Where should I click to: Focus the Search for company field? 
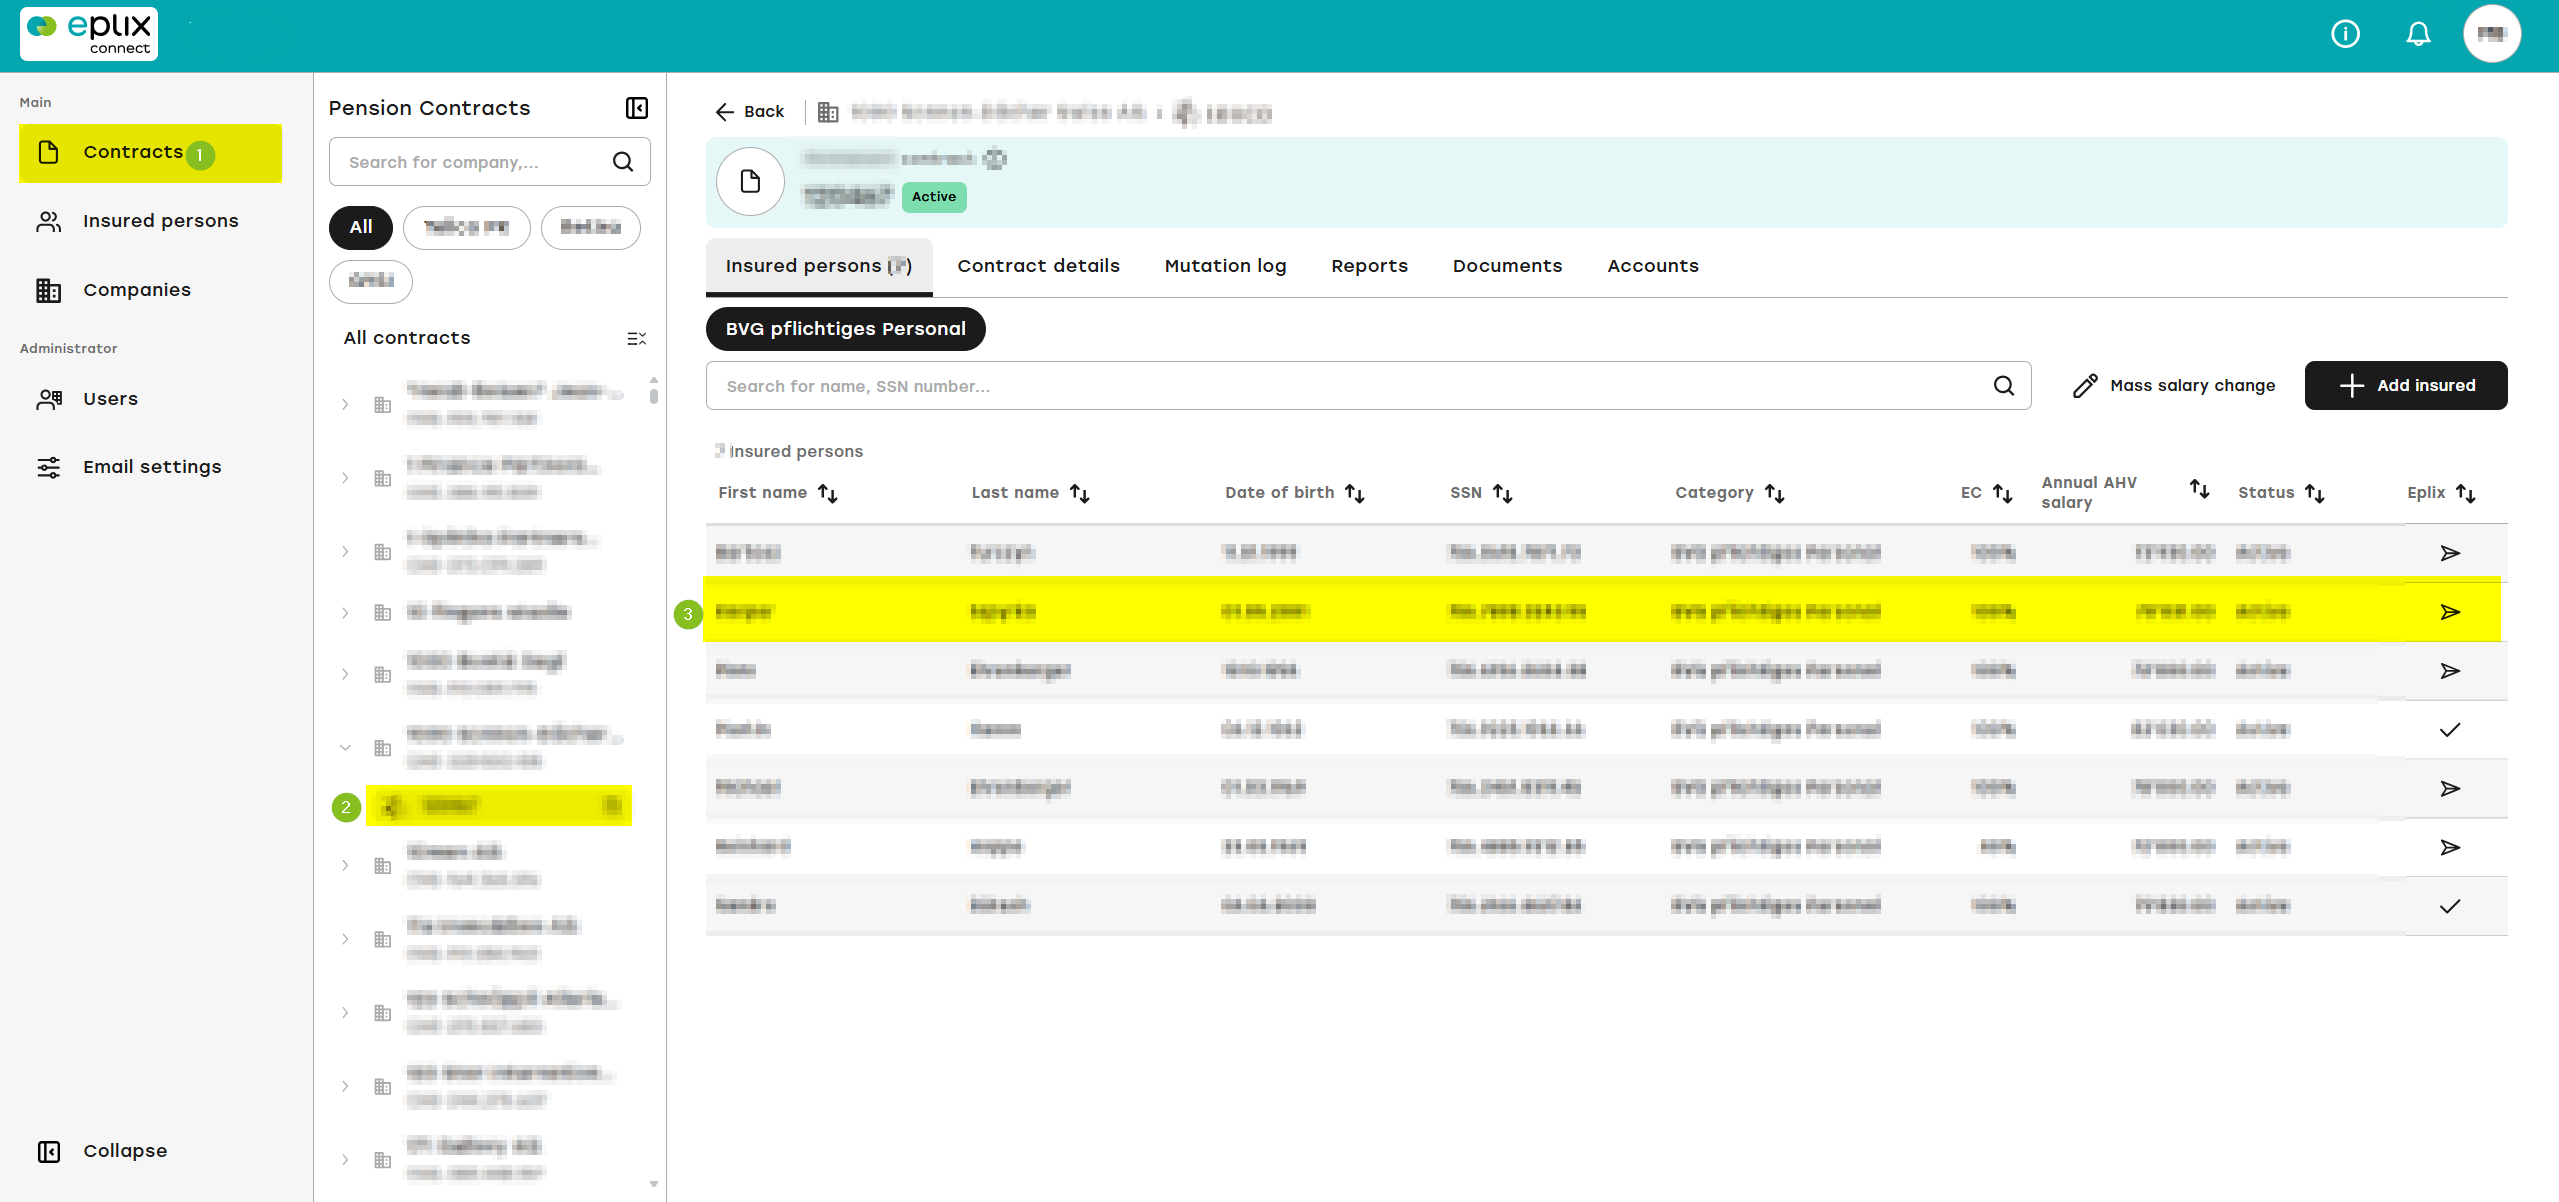[x=490, y=162]
